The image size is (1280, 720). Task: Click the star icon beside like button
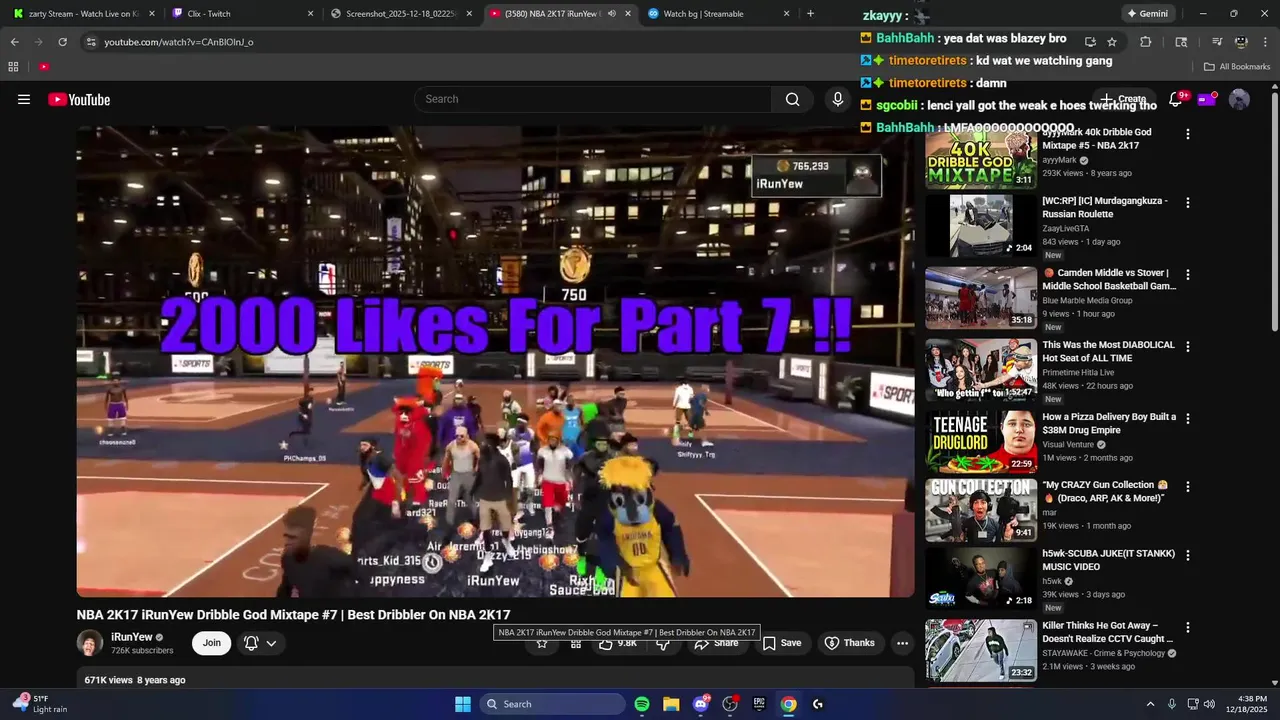pyautogui.click(x=542, y=643)
